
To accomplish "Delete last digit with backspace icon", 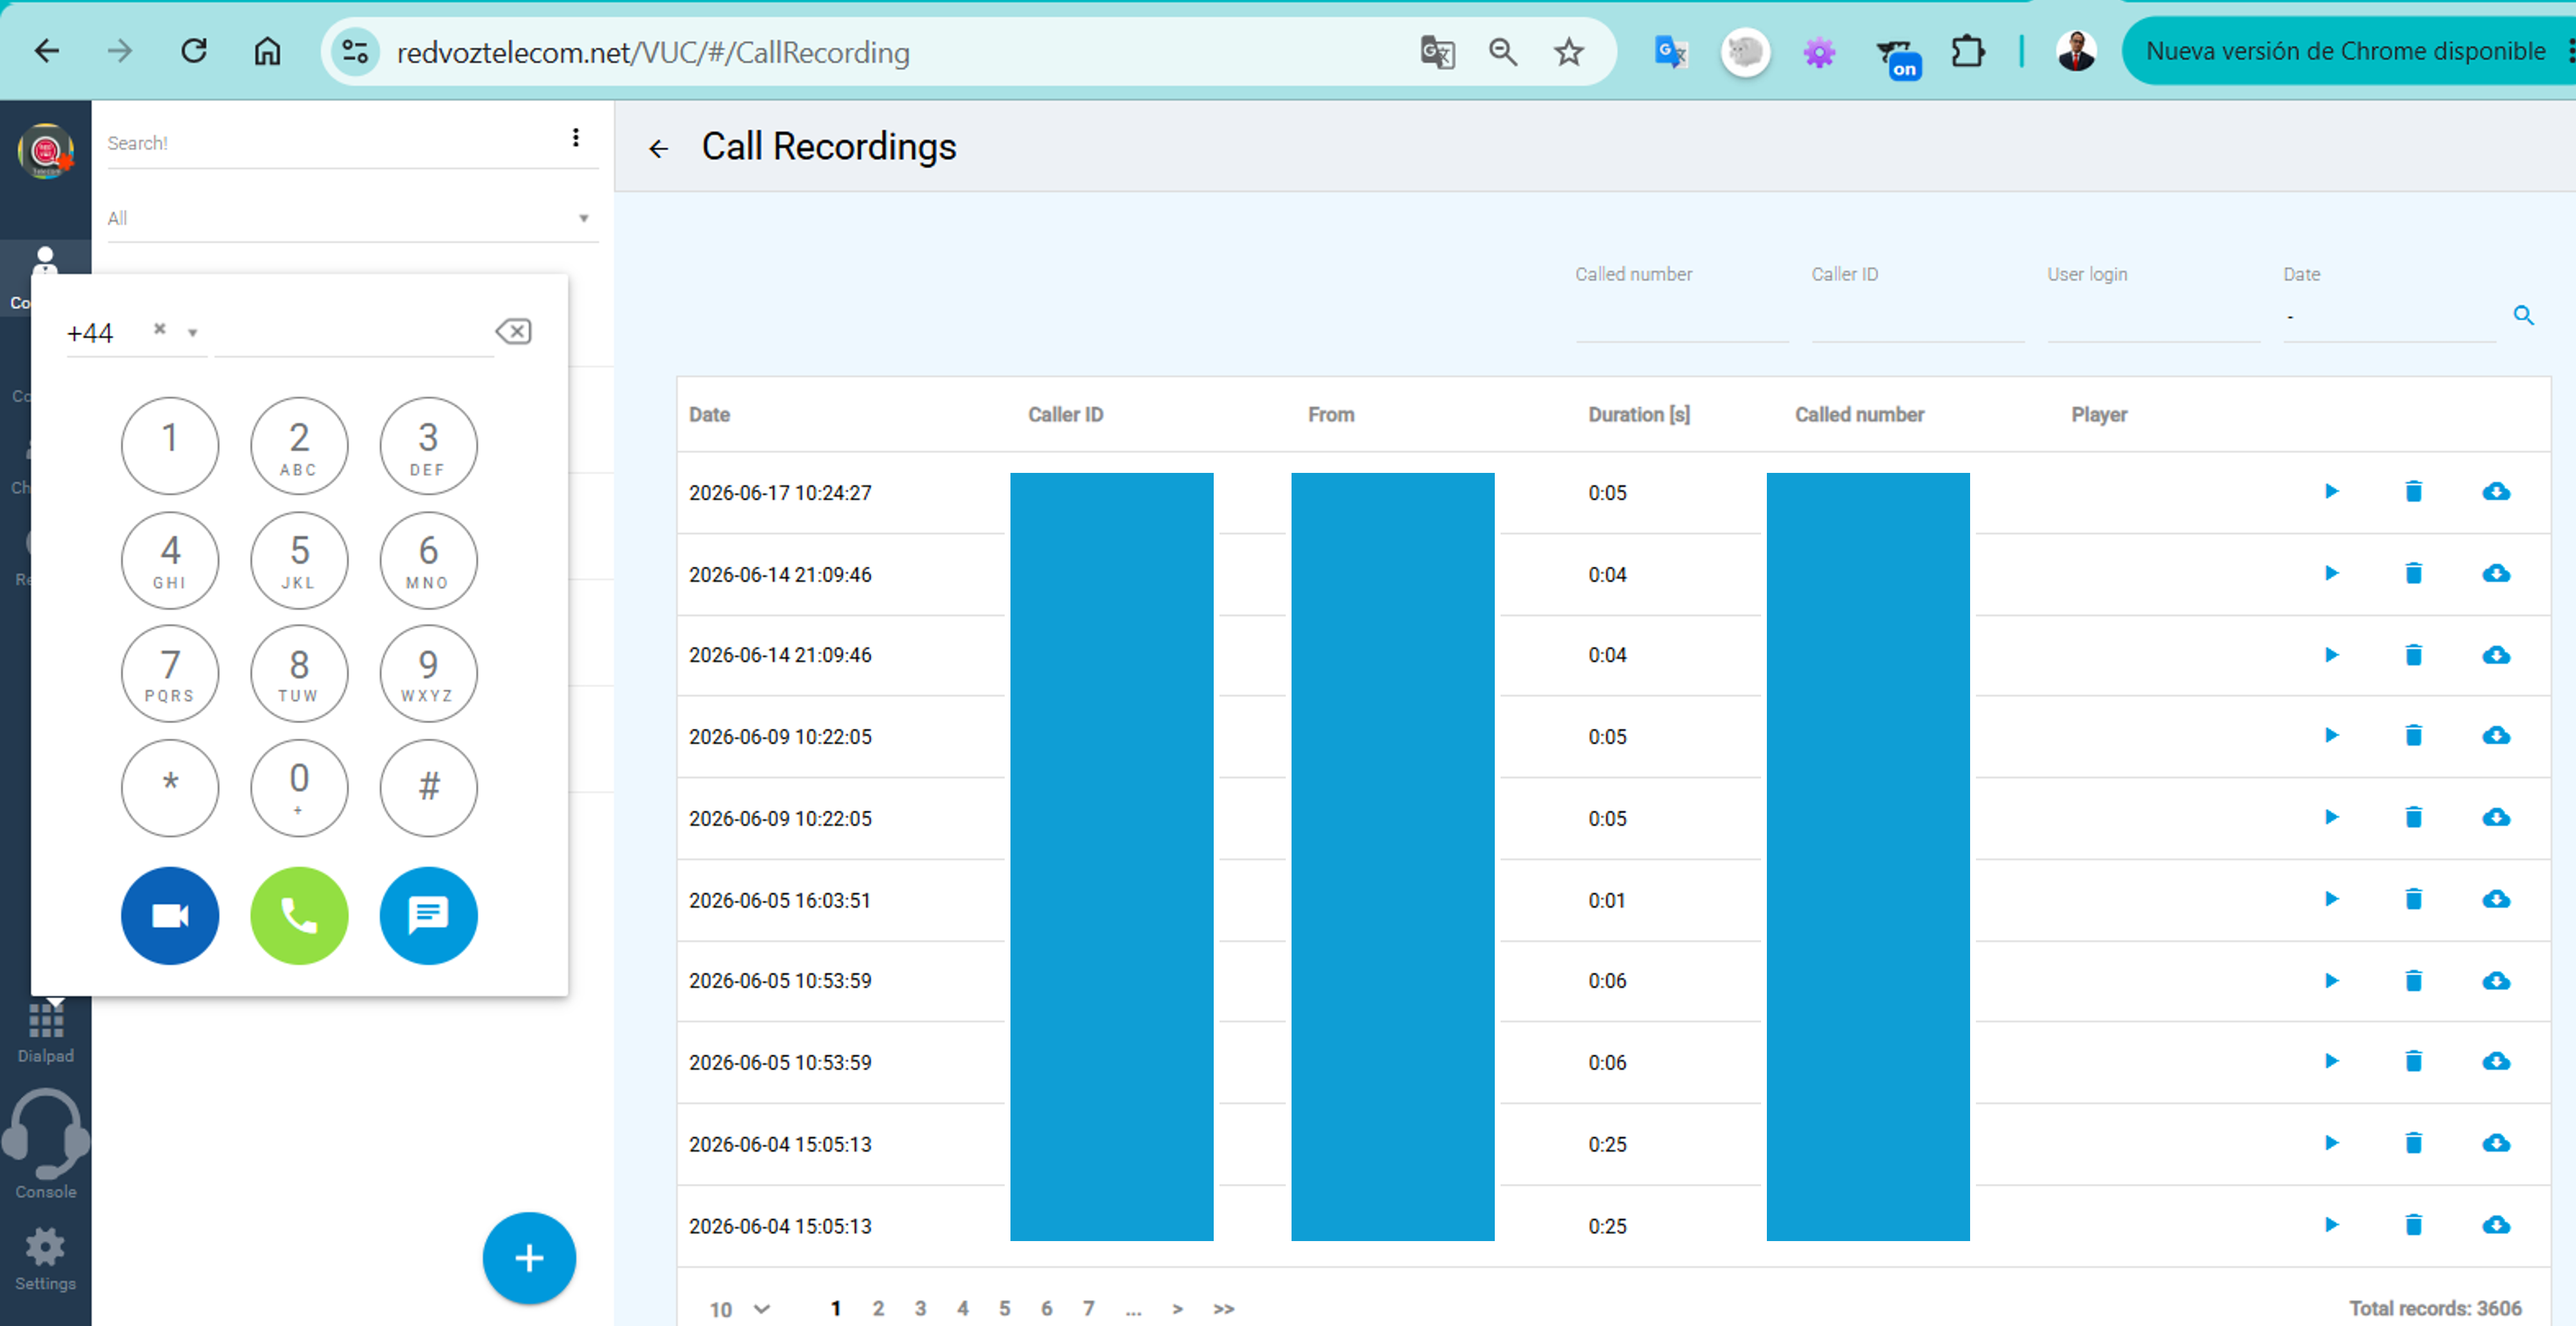I will pos(513,331).
